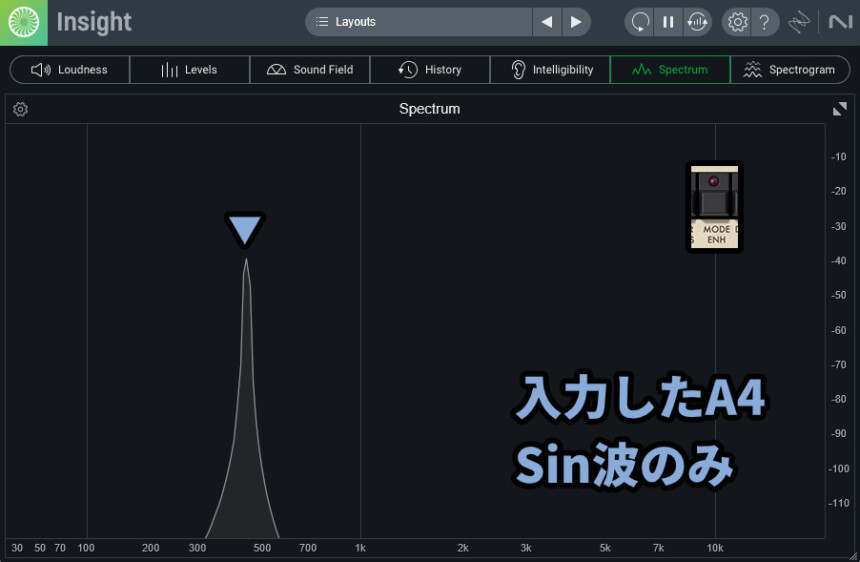Pause the metering display

pyautogui.click(x=668, y=22)
